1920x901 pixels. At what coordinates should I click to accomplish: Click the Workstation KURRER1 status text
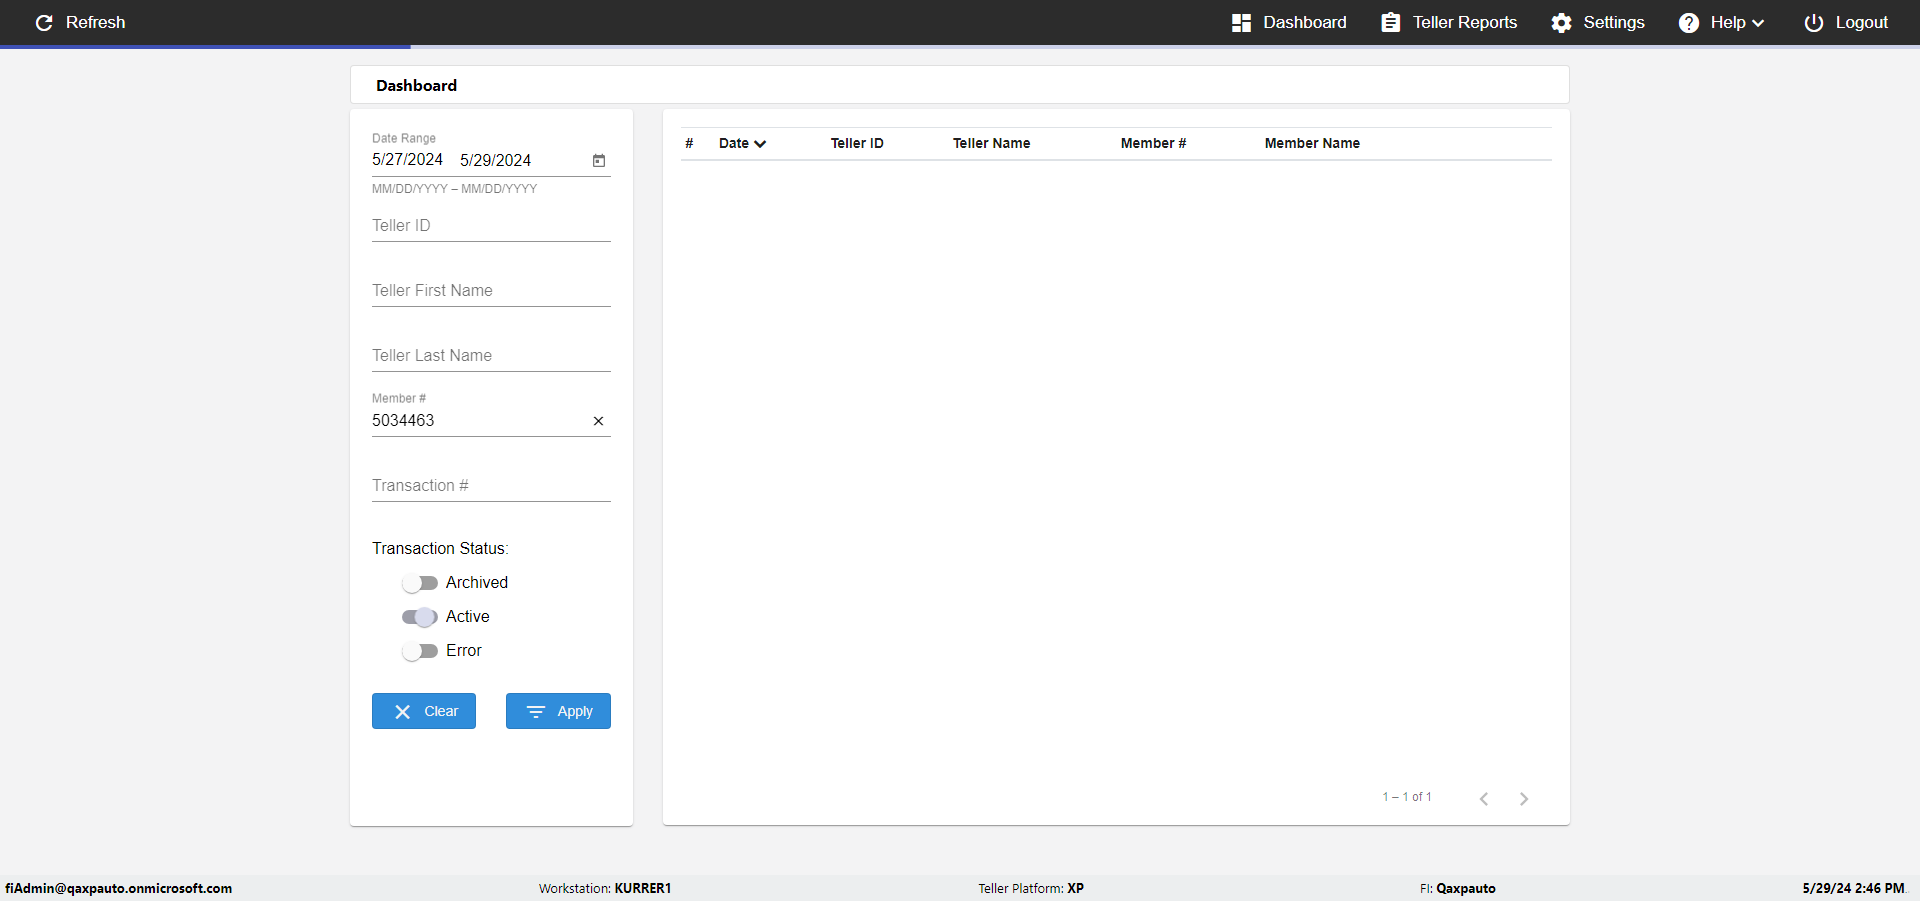605,888
